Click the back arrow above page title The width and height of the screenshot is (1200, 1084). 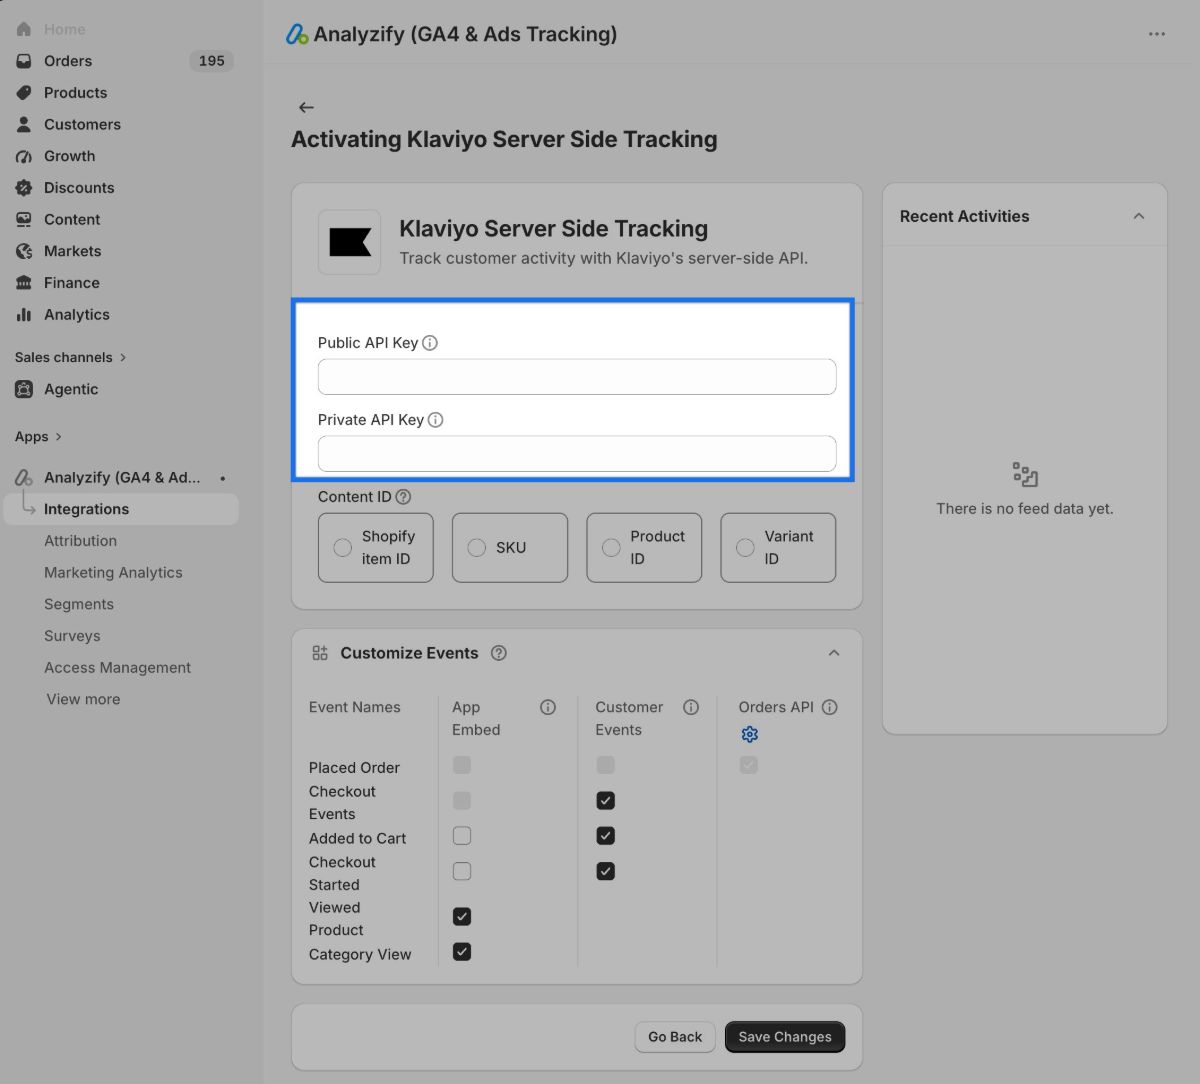point(306,107)
